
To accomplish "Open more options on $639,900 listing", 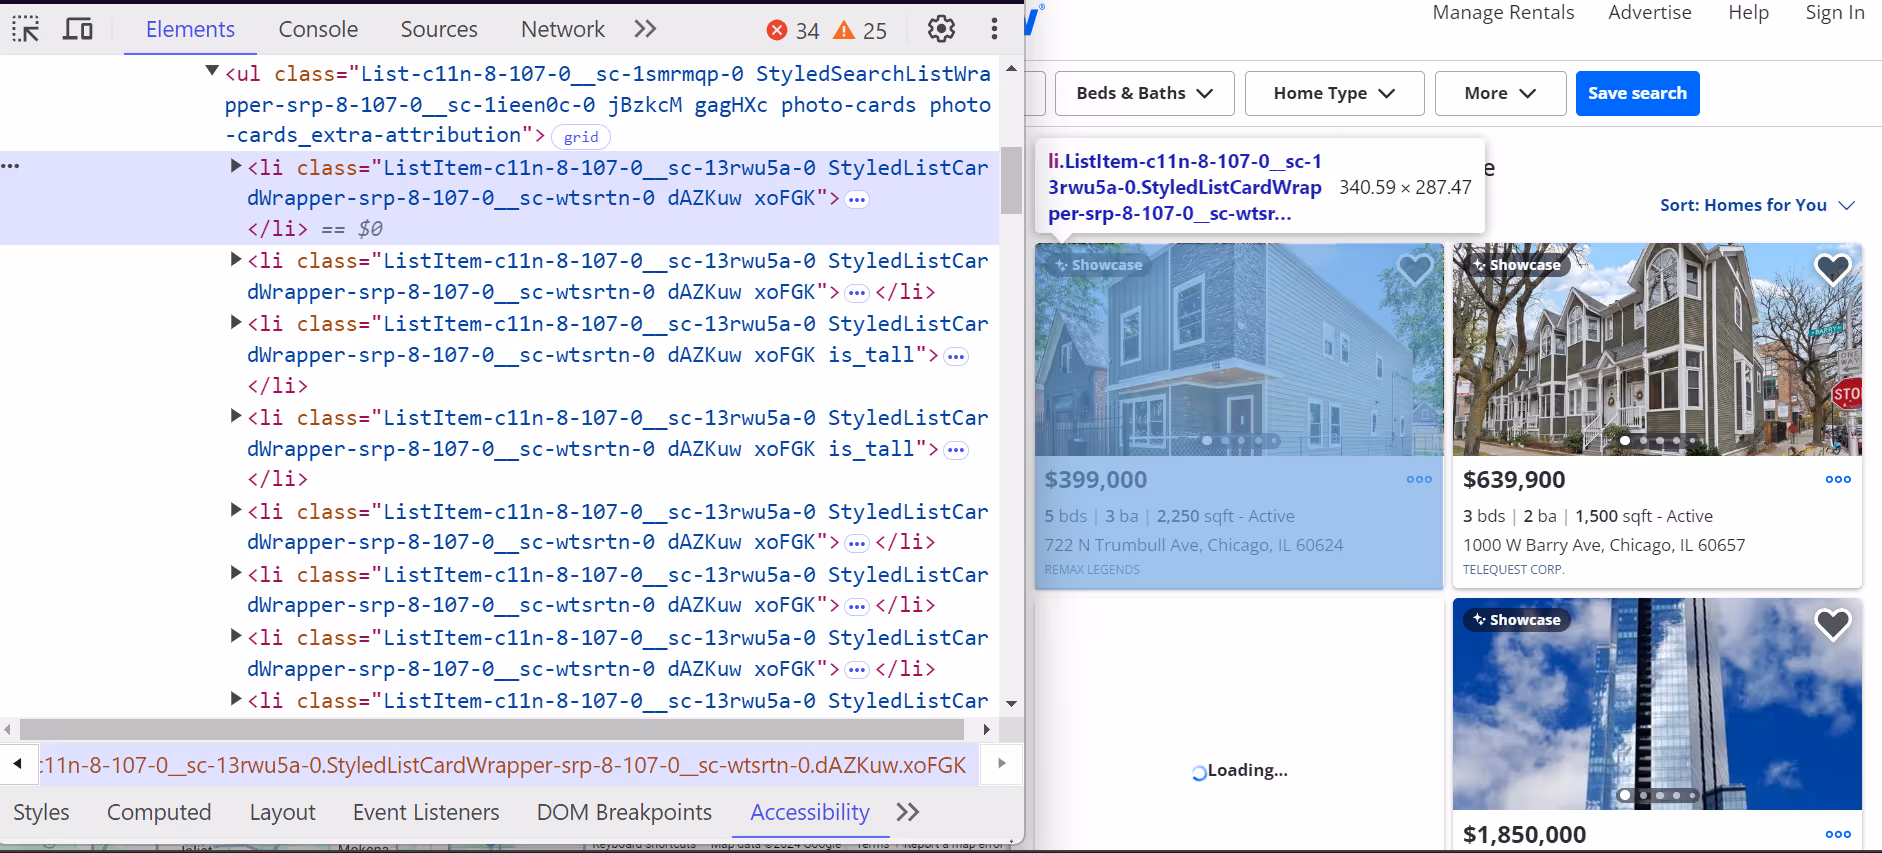I will (1838, 479).
